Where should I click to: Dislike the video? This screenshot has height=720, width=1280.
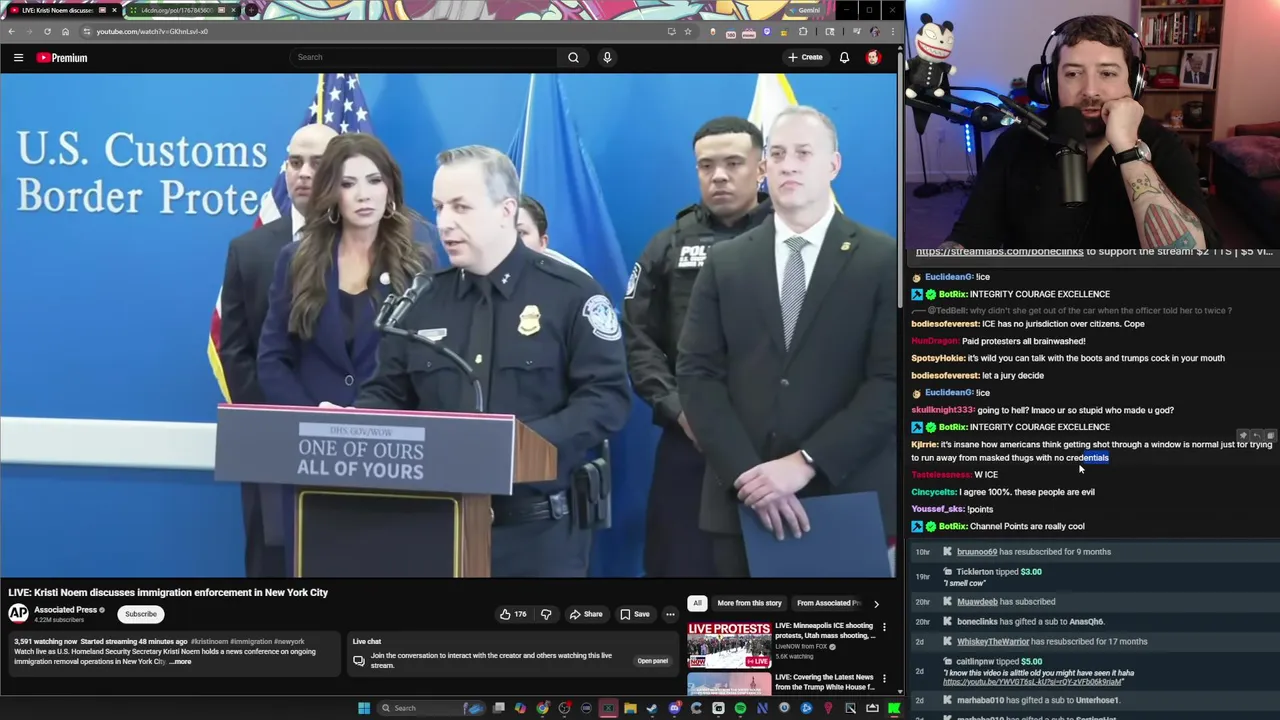click(x=546, y=614)
